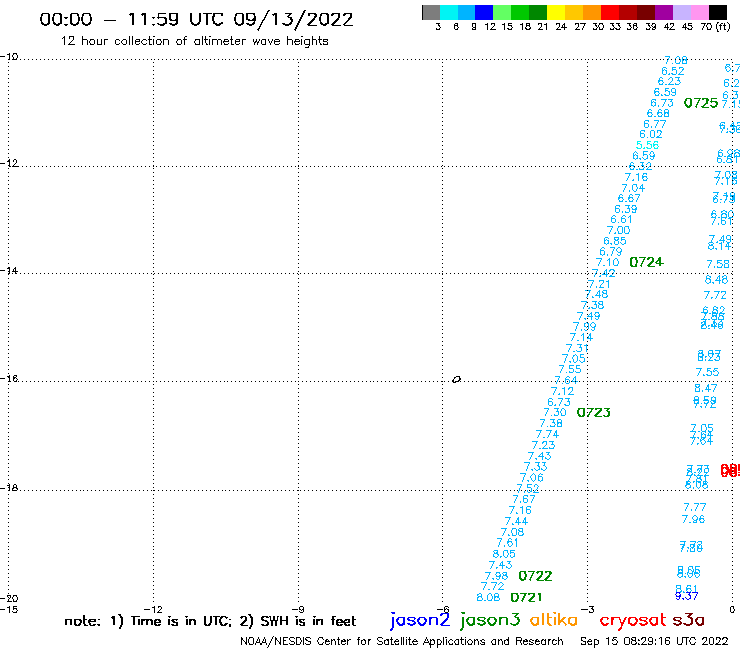Click the '42' label under the color legend
This screenshot has height=650, width=740.
tap(669, 27)
